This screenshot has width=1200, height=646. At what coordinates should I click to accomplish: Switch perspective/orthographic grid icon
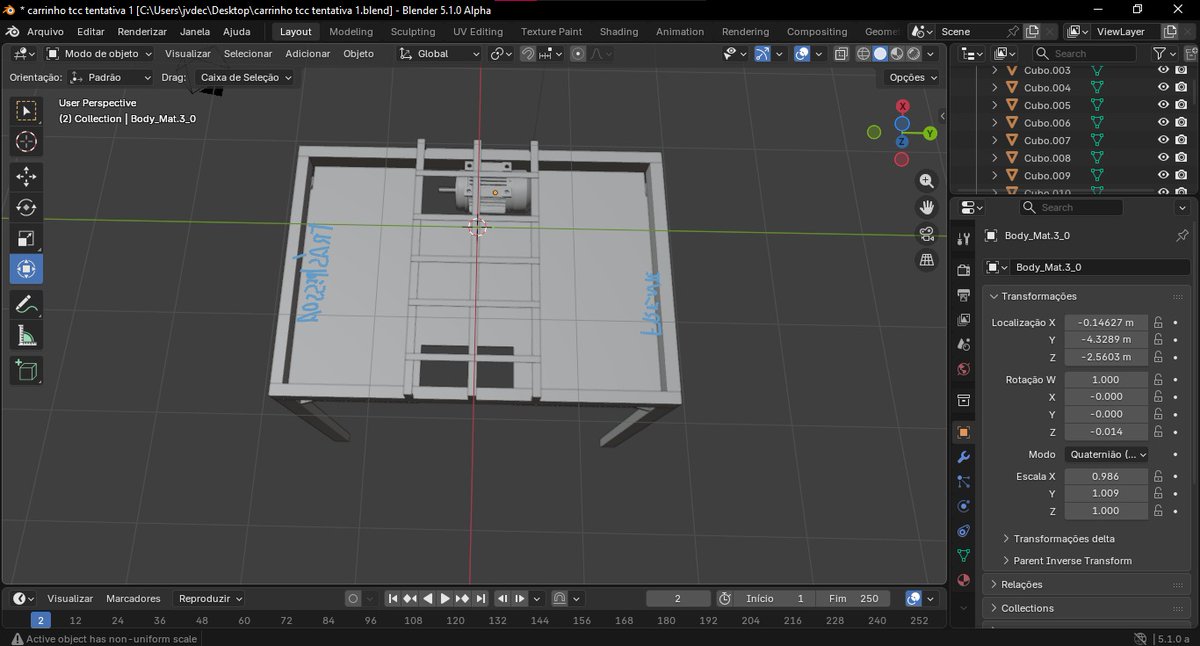point(927,260)
